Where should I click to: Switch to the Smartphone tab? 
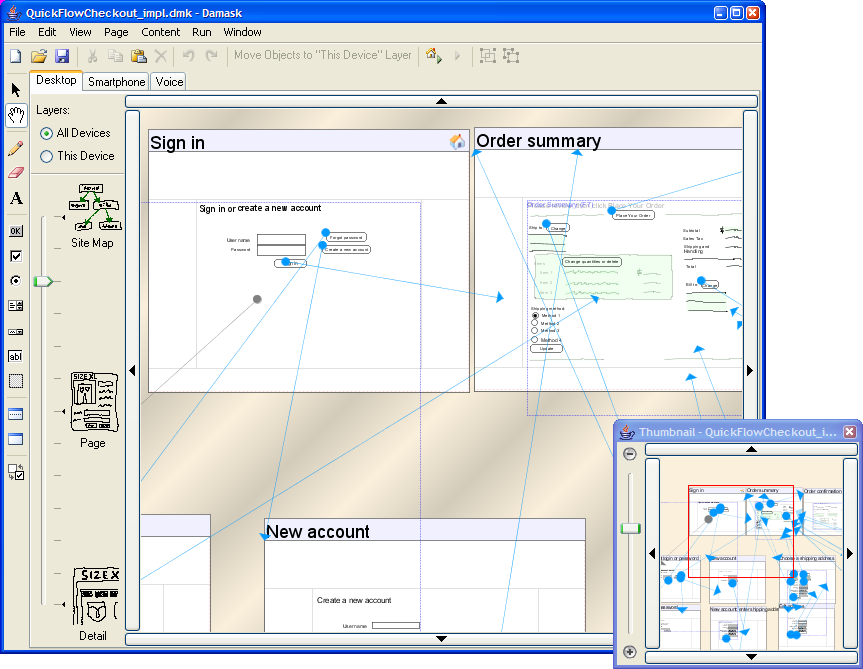coord(116,82)
